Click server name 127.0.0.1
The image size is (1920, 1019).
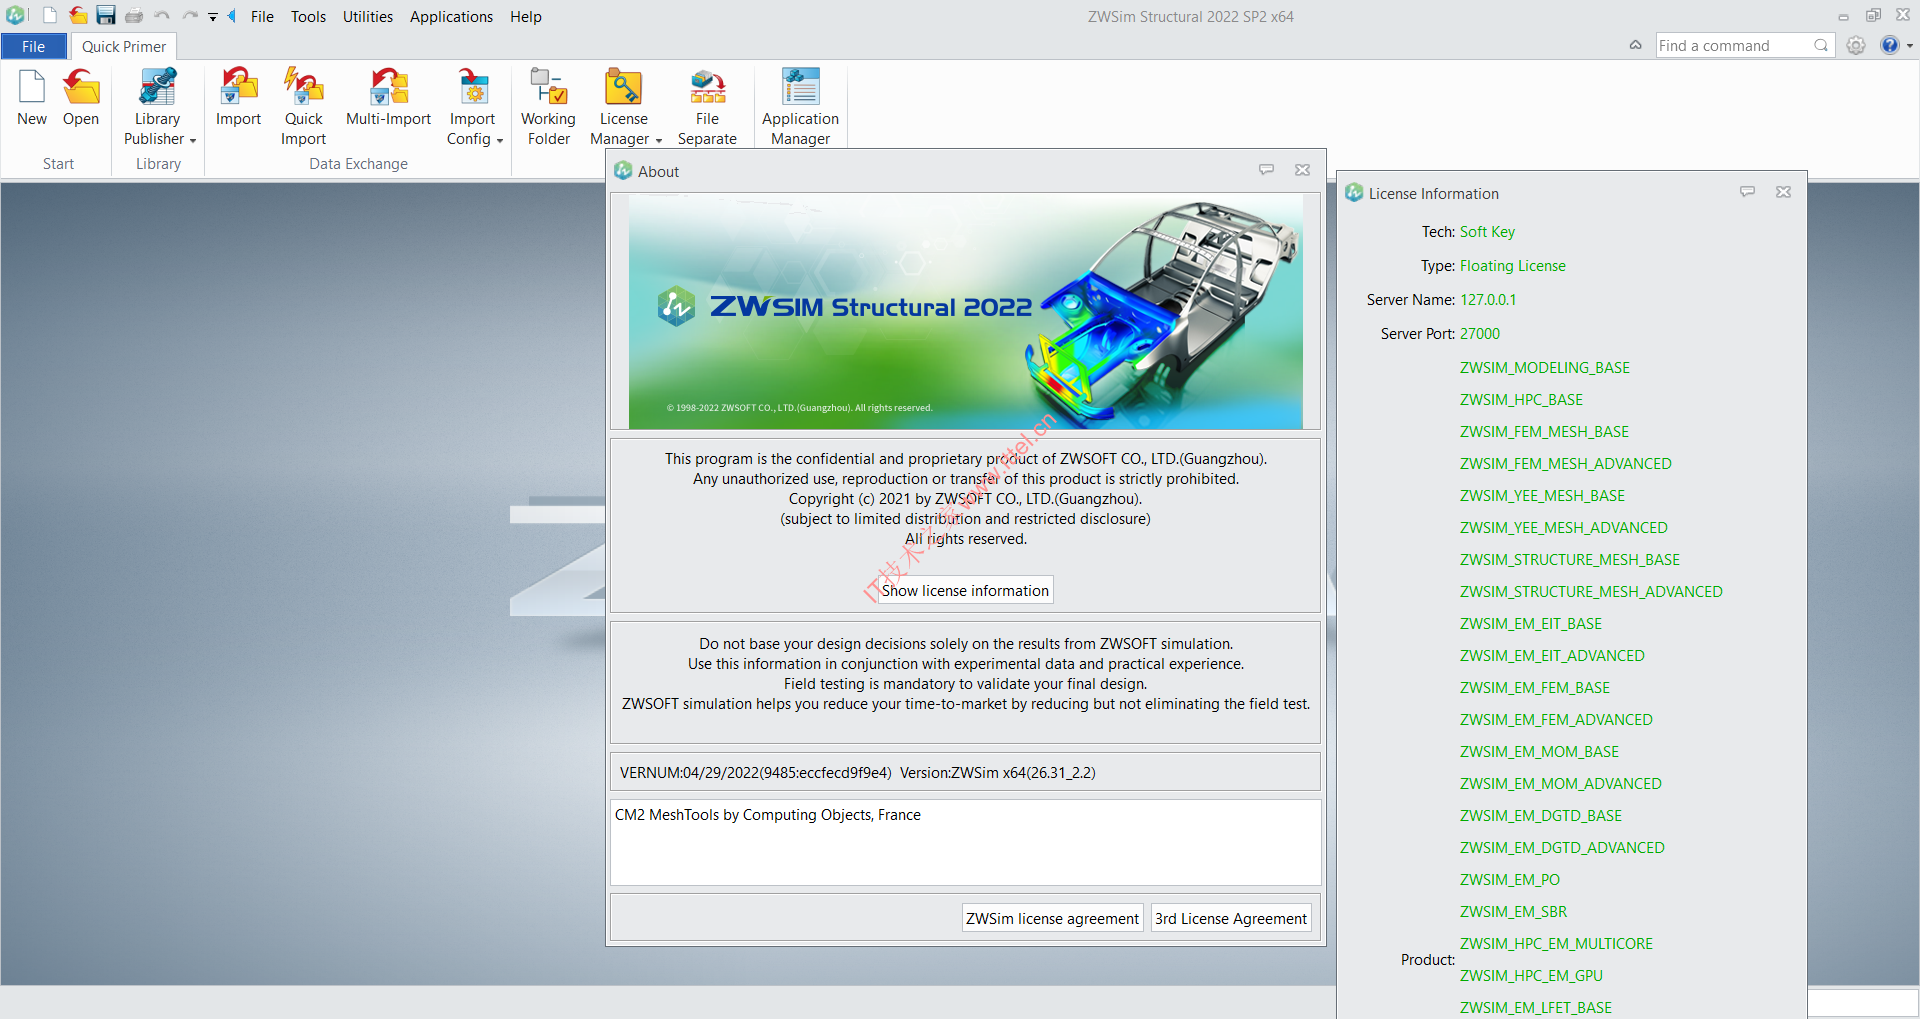point(1488,300)
